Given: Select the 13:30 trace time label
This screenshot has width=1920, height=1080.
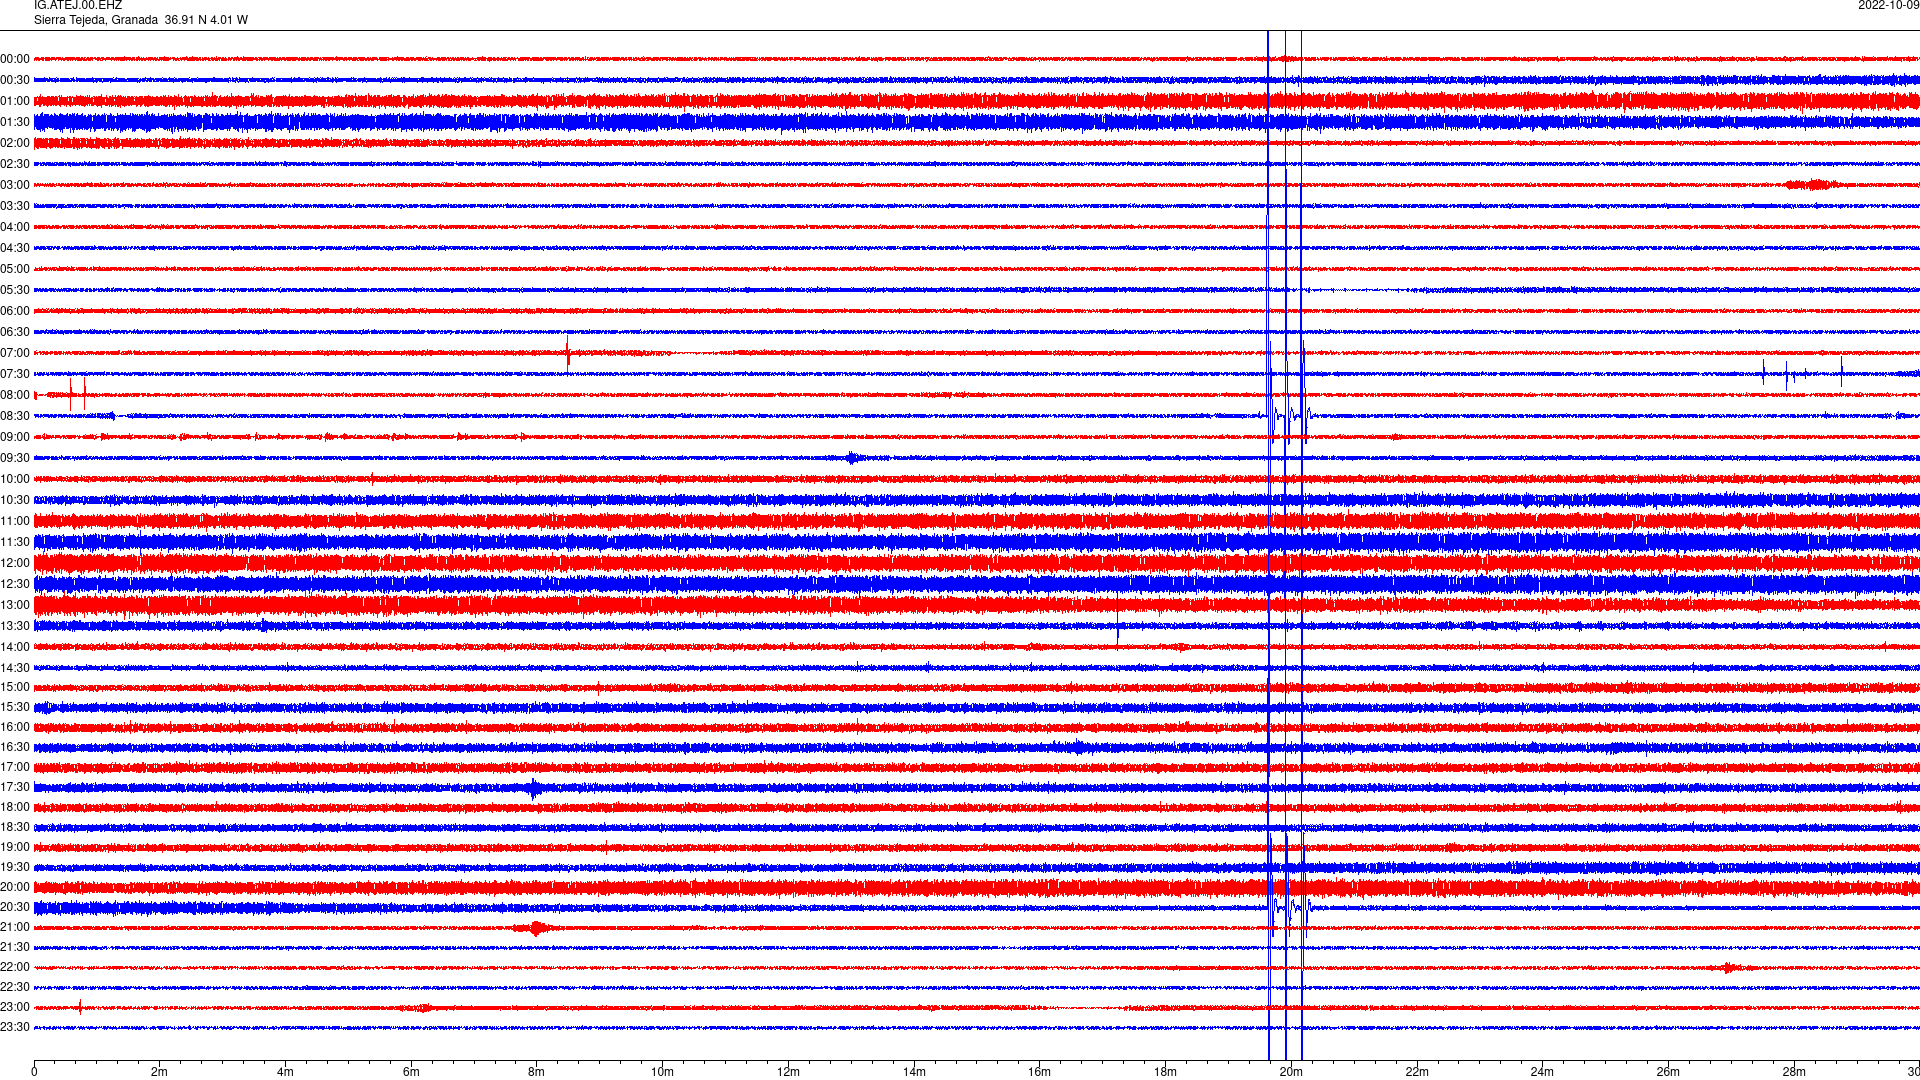Looking at the screenshot, I should coord(15,626).
